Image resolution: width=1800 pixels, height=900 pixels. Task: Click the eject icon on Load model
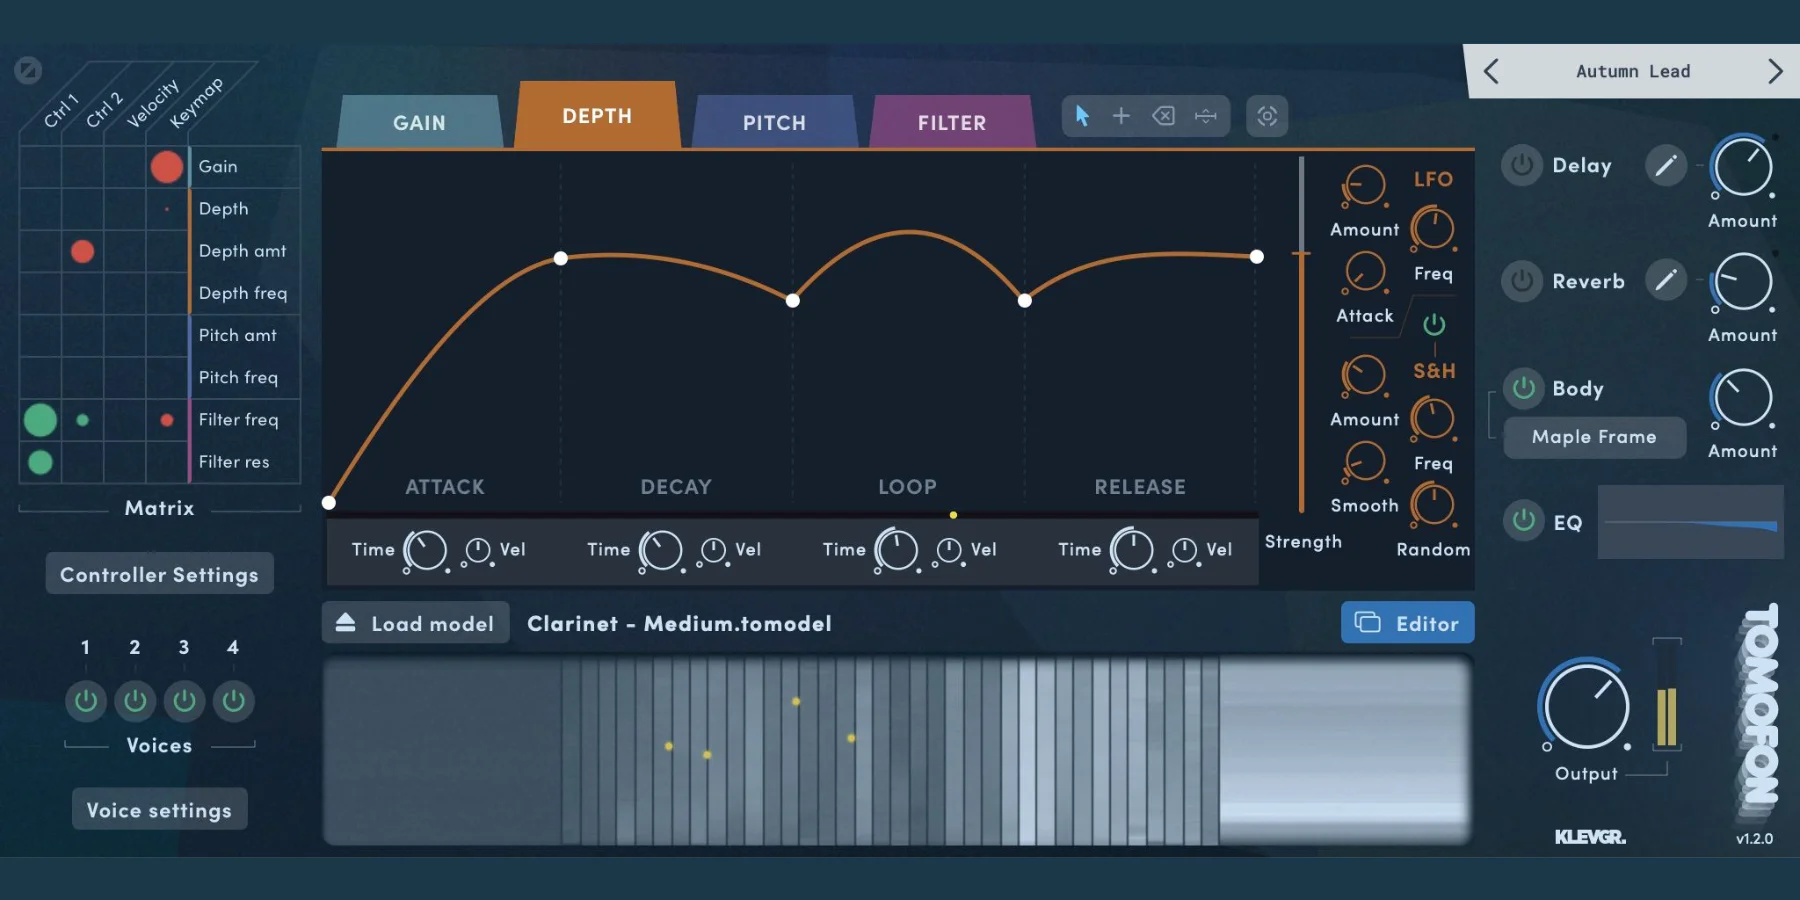(345, 623)
